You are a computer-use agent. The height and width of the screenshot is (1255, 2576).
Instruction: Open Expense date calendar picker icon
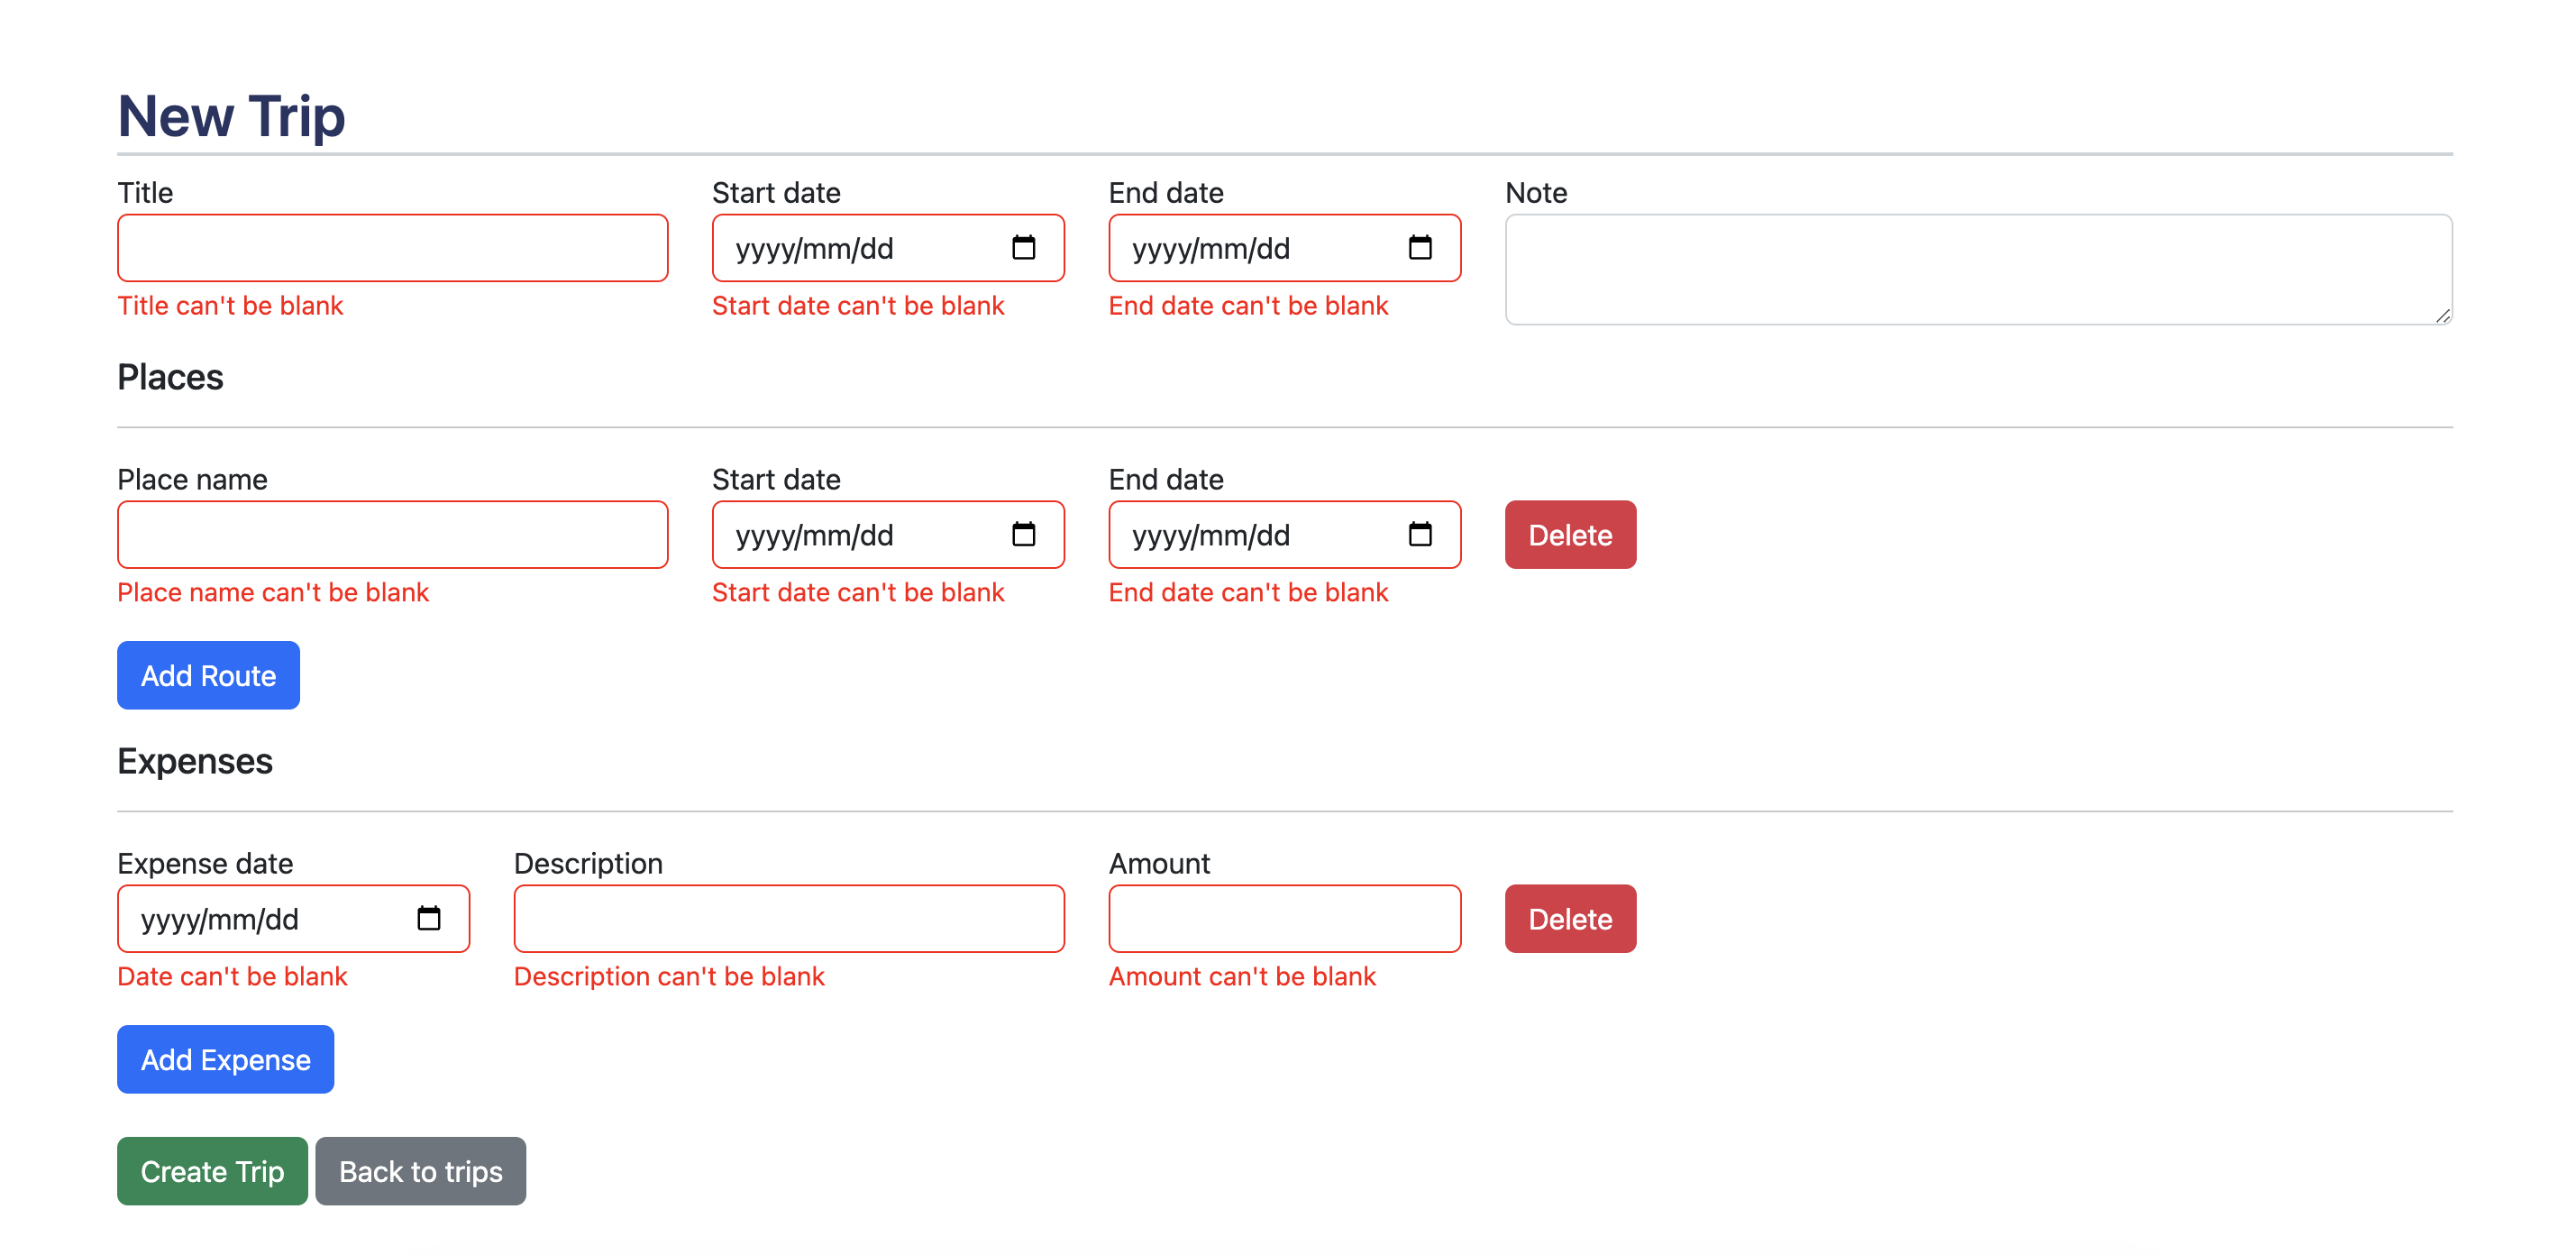(428, 918)
